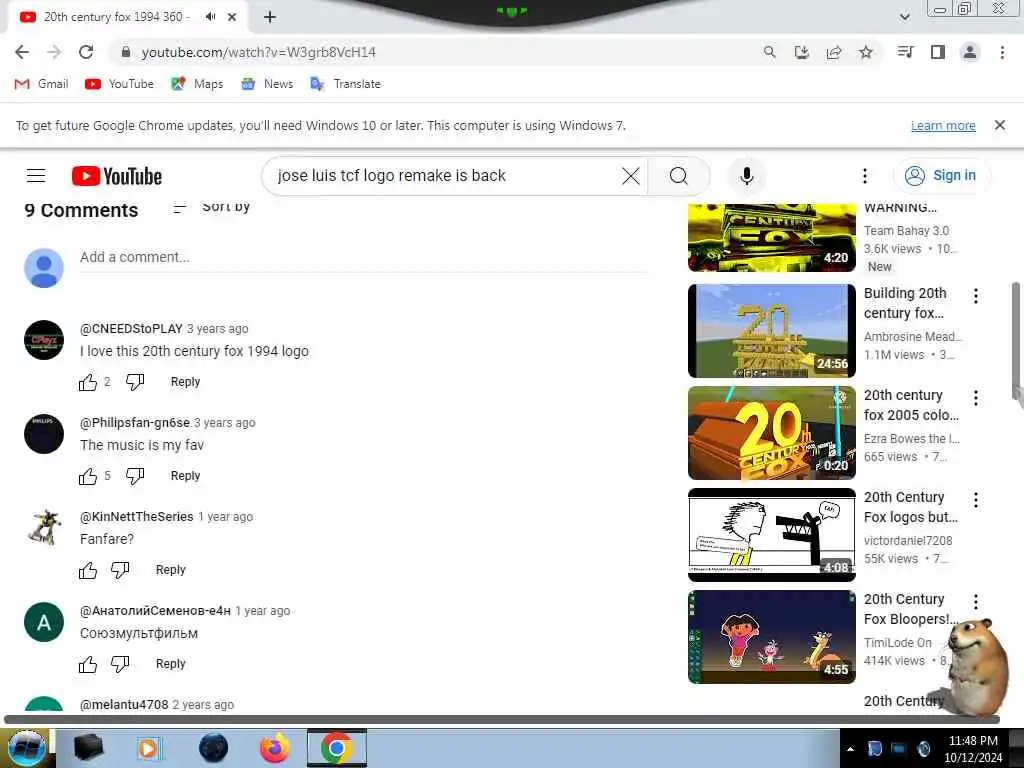Open the YouTube bookmark
Viewport: 1024px width, 768px height.
pos(120,84)
